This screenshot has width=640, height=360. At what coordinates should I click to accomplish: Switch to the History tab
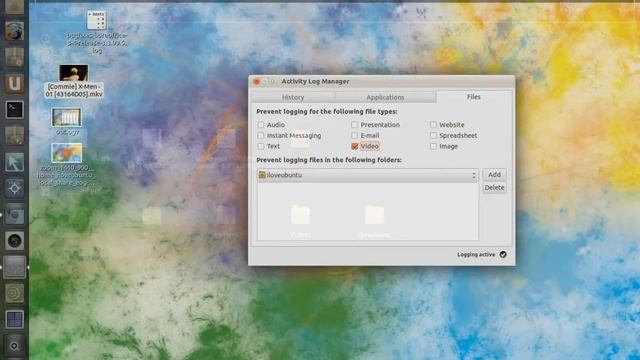click(293, 97)
